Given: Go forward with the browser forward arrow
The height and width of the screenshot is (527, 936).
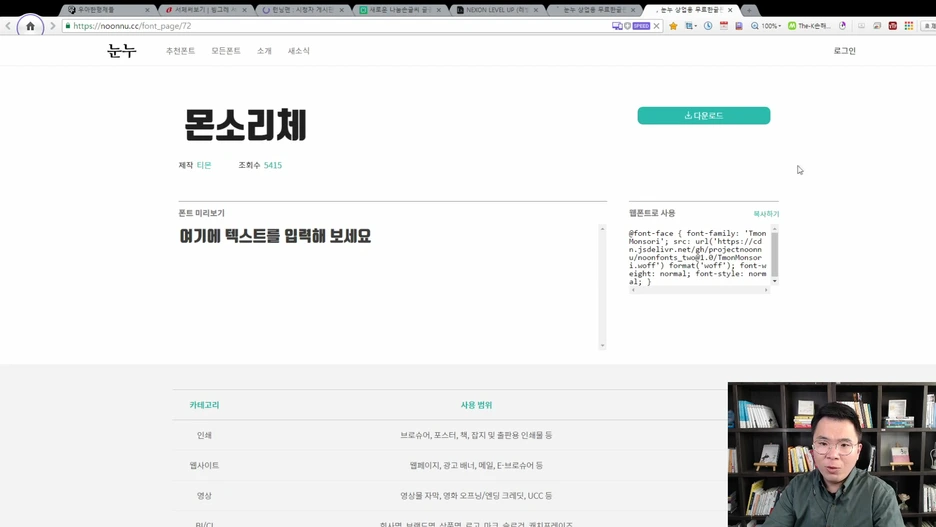Looking at the screenshot, I should [x=53, y=26].
